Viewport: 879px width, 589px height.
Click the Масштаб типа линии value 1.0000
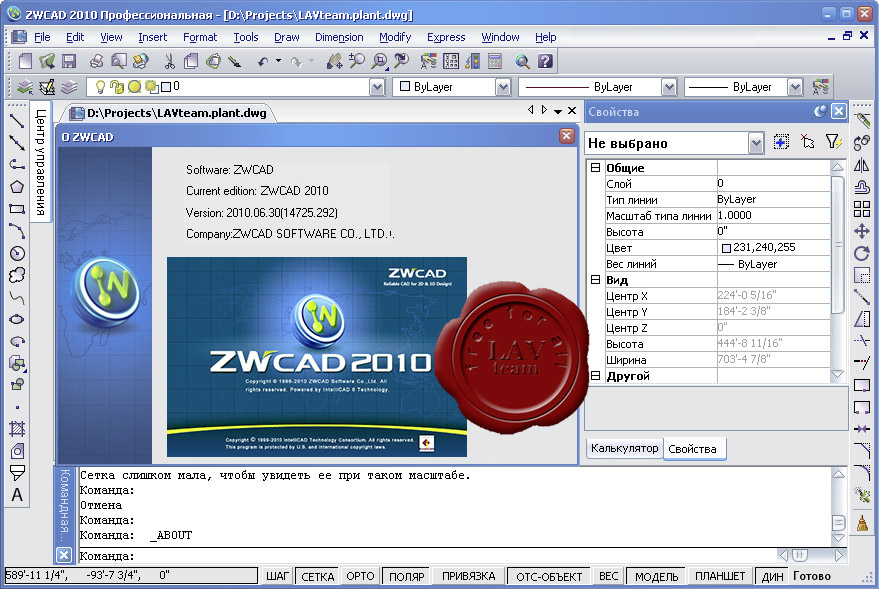point(774,216)
